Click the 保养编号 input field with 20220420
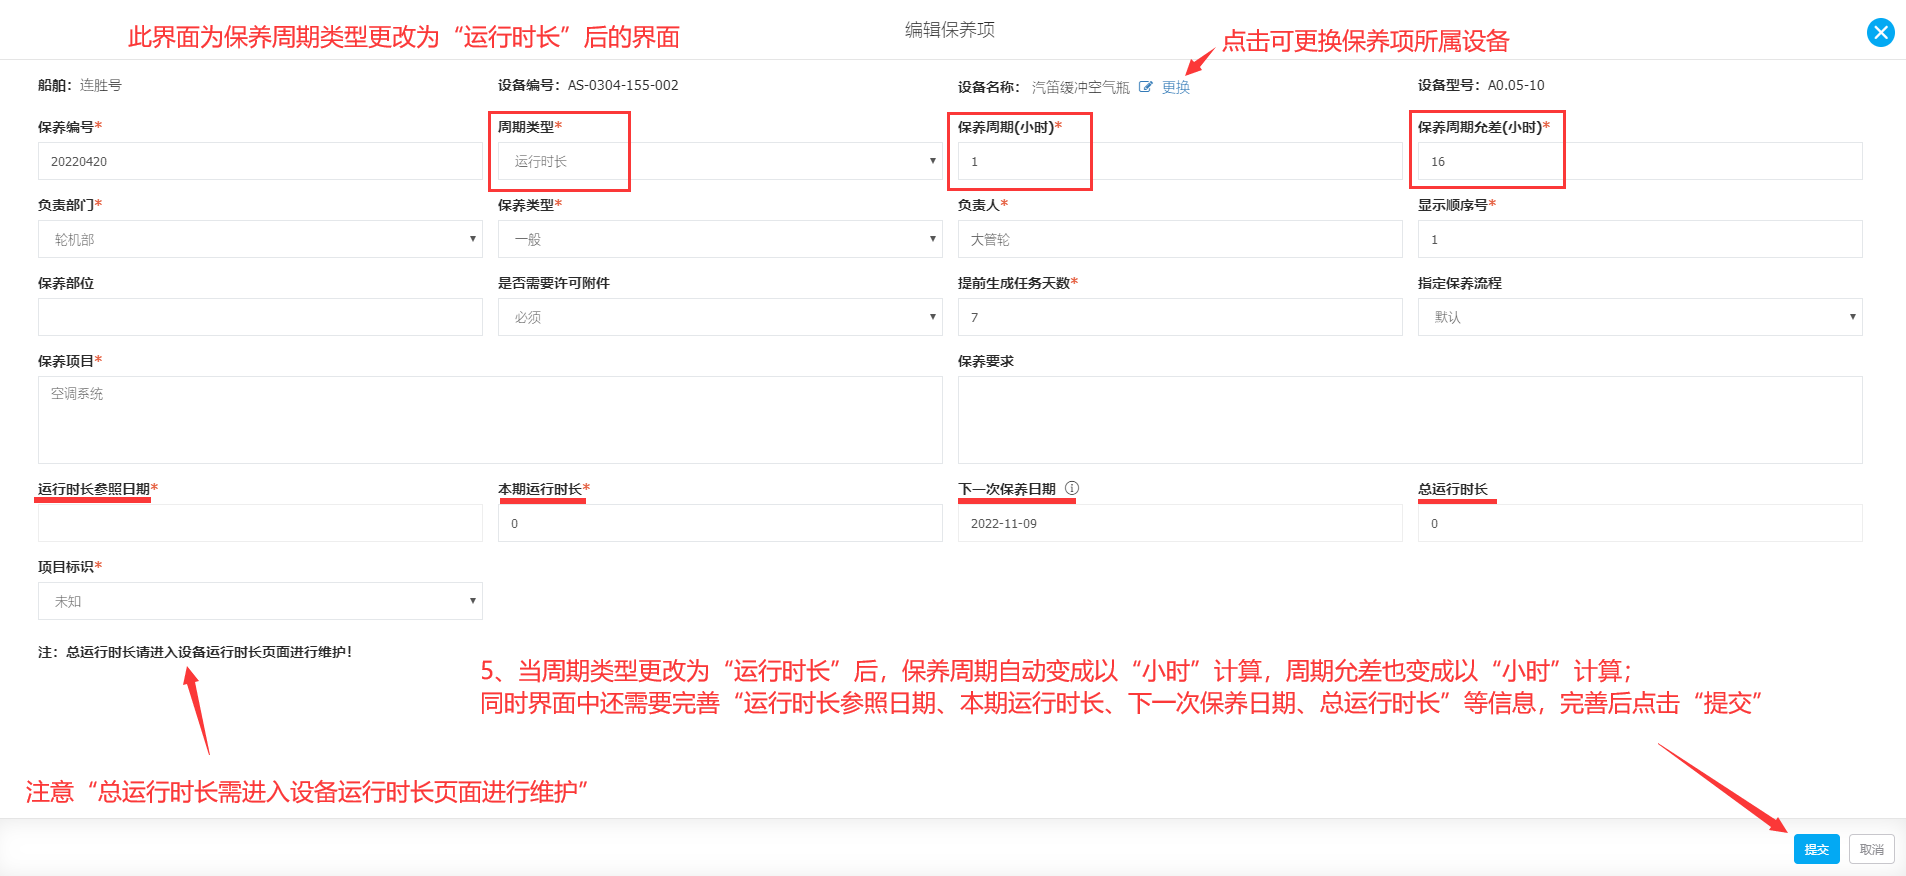The height and width of the screenshot is (876, 1906). (x=260, y=161)
